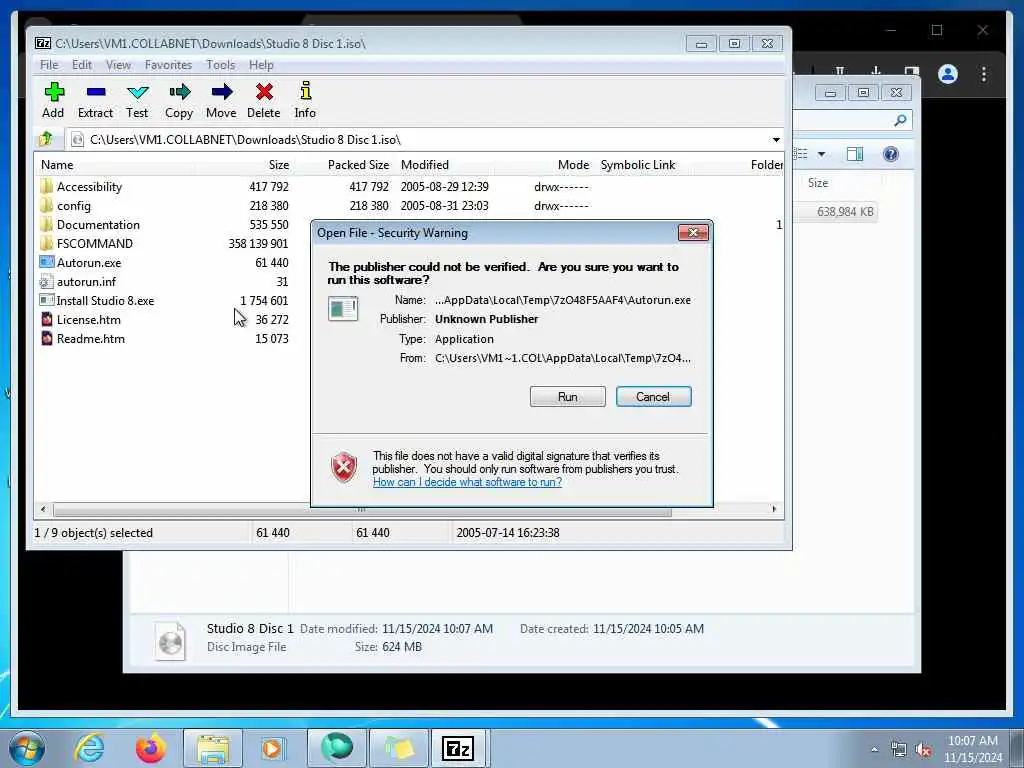Select the autorun.inf file icon
Viewport: 1024px width, 768px height.
pyautogui.click(x=46, y=281)
